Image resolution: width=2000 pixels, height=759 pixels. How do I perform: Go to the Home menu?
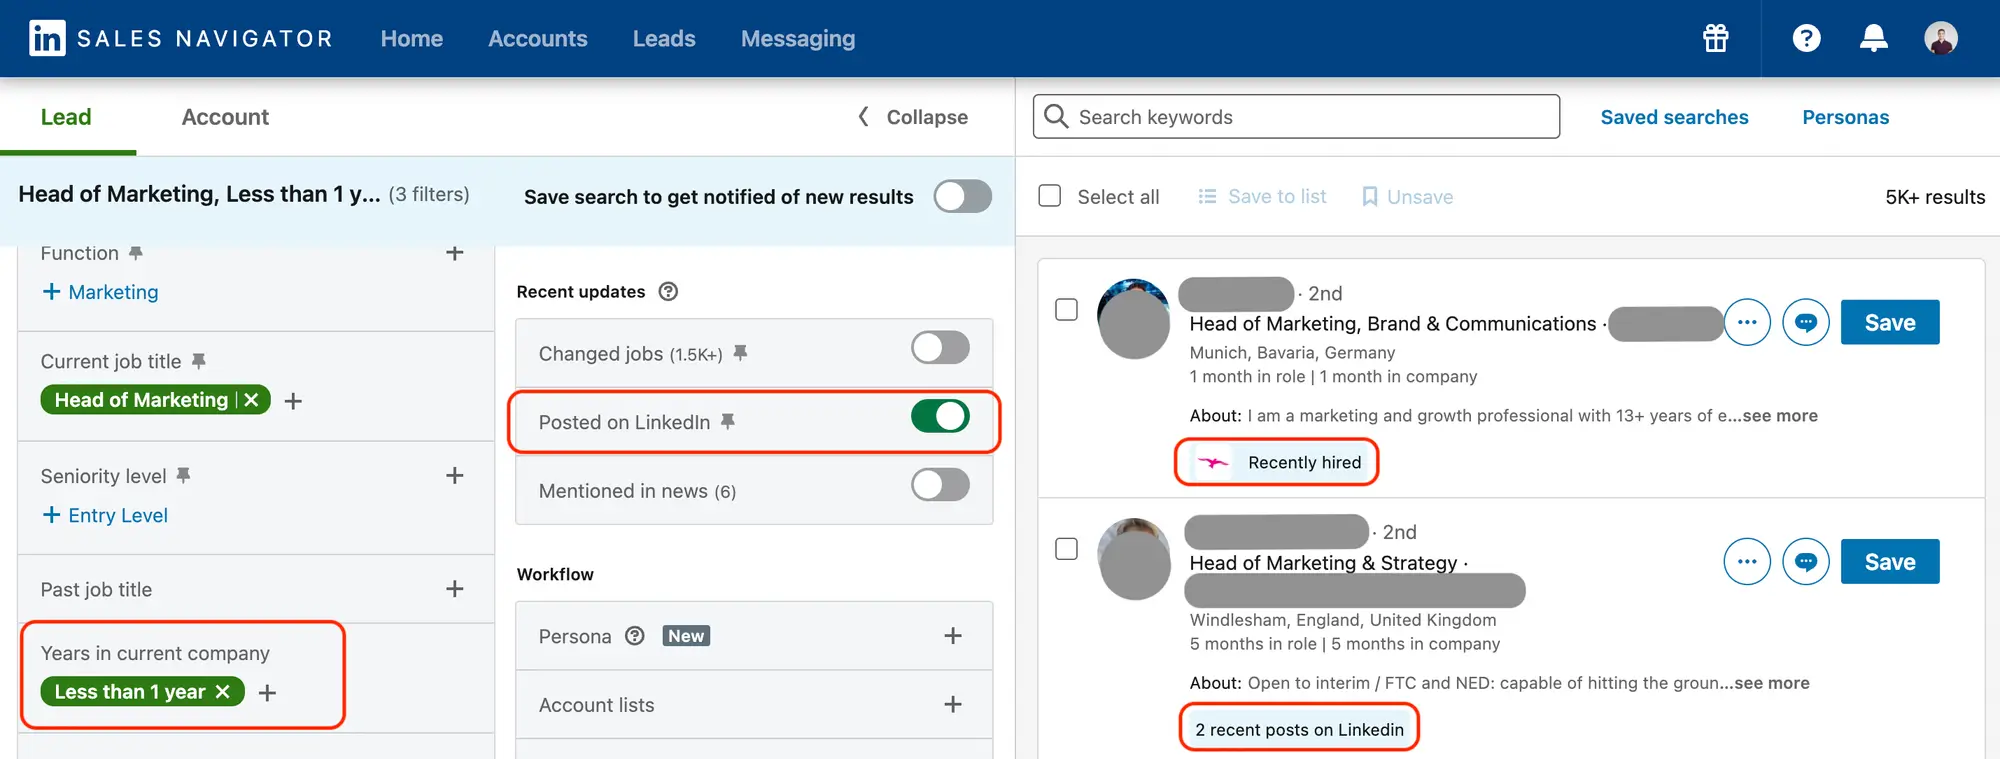coord(411,38)
